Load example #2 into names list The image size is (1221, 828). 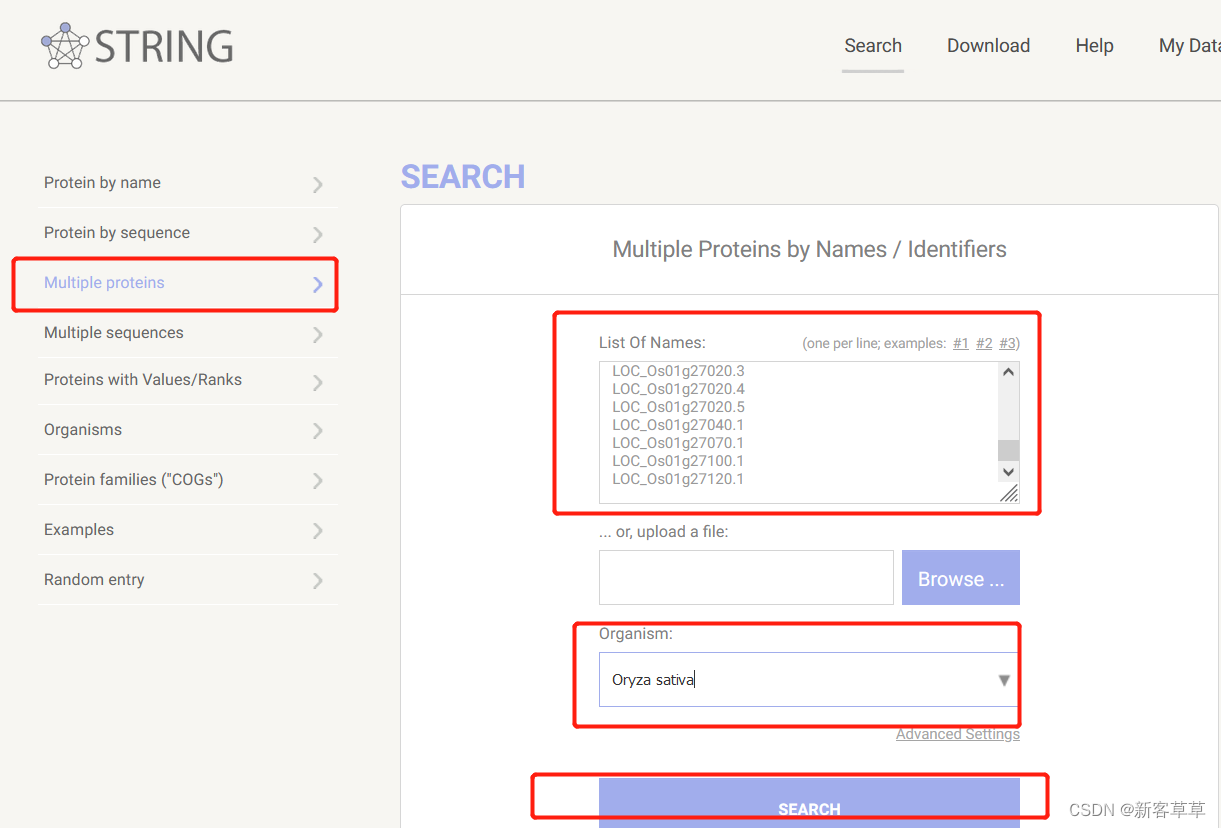point(984,344)
